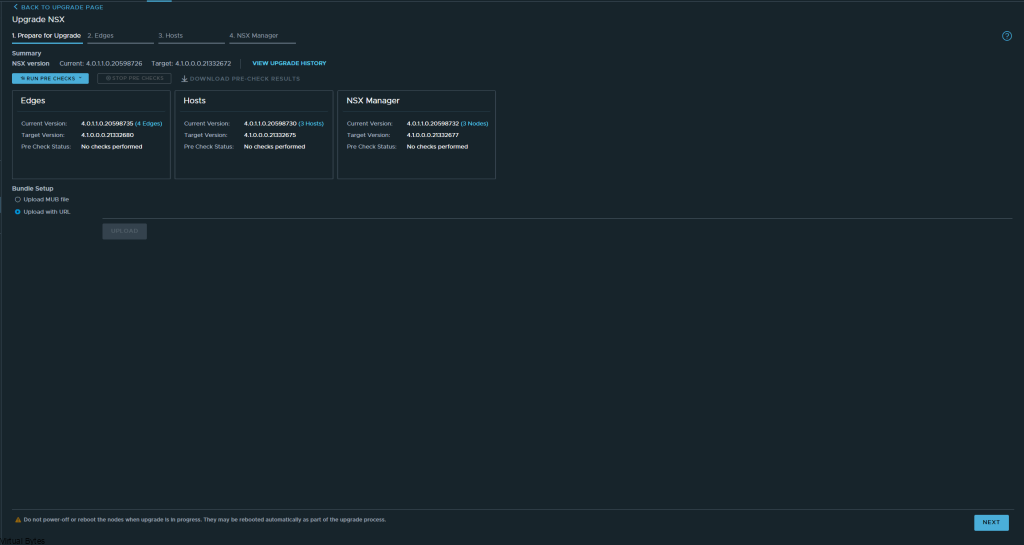Click NSX Manager target version 4.1.0.0.0.21332677

click(432, 135)
